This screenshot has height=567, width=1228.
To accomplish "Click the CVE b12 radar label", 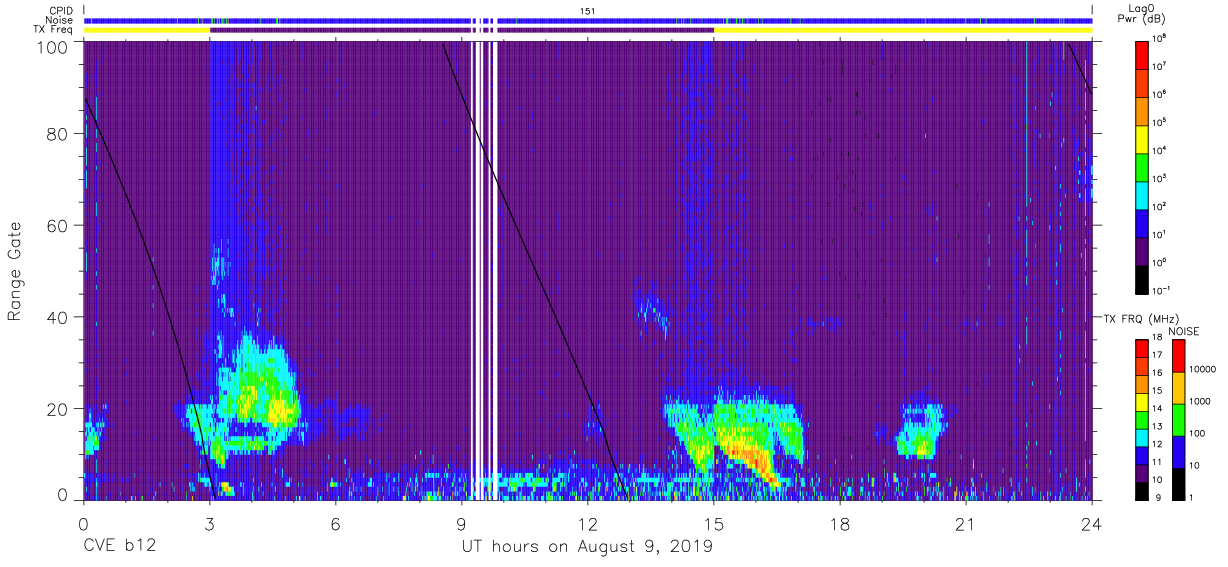I will (119, 547).
